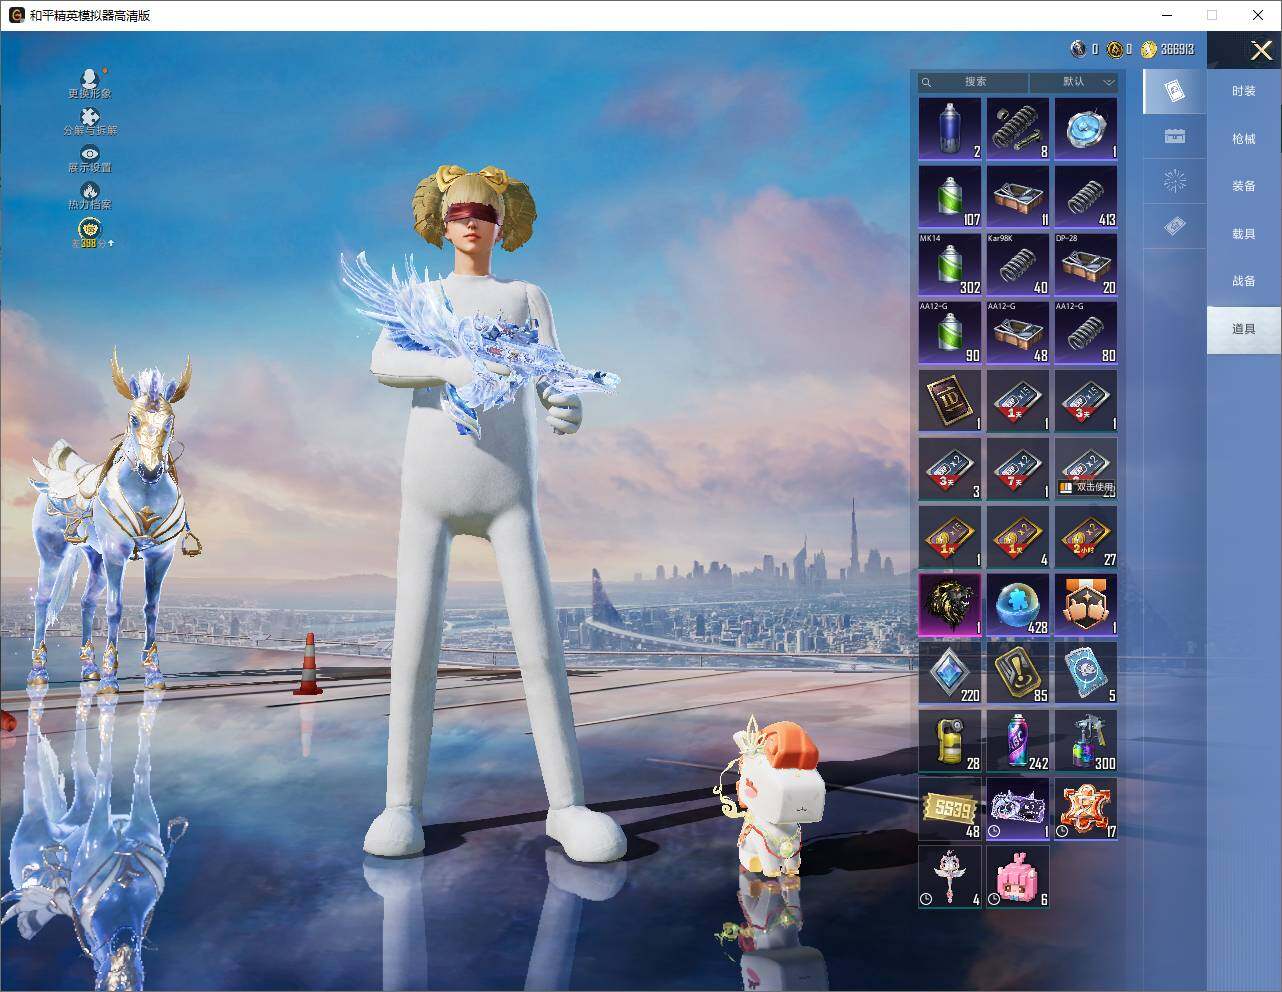Select the DP-28 material crate
The width and height of the screenshot is (1282, 992).
pos(1086,264)
